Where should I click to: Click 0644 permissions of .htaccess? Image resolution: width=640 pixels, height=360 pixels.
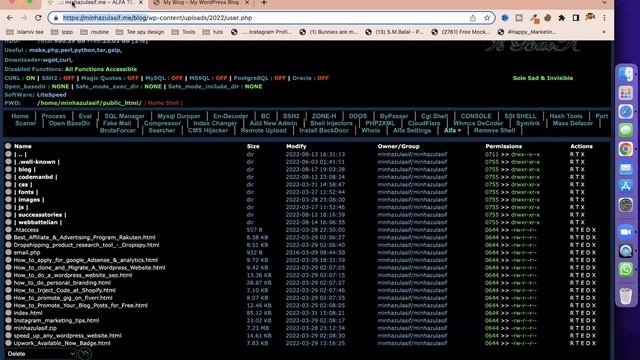pyautogui.click(x=492, y=230)
